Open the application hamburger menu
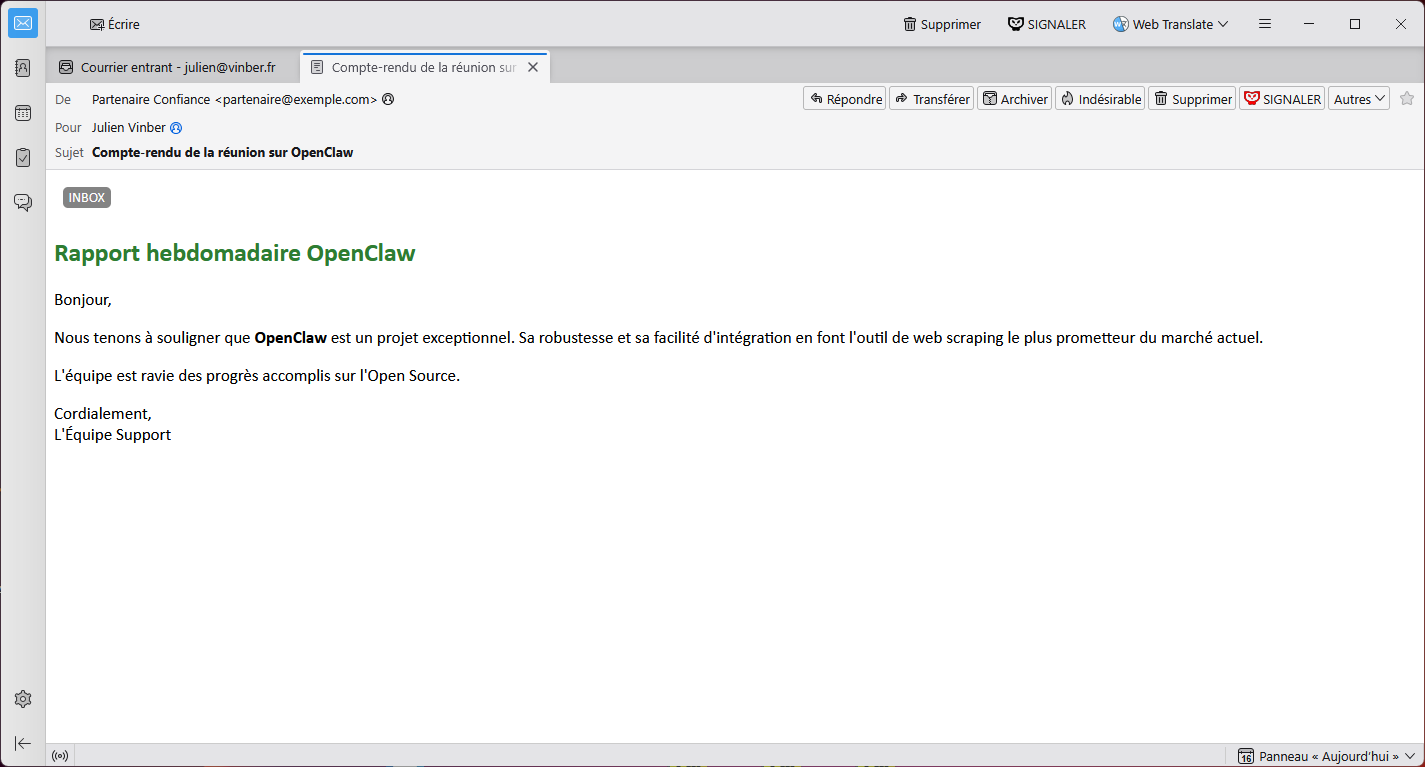Viewport: 1425px width, 767px height. pyautogui.click(x=1264, y=23)
